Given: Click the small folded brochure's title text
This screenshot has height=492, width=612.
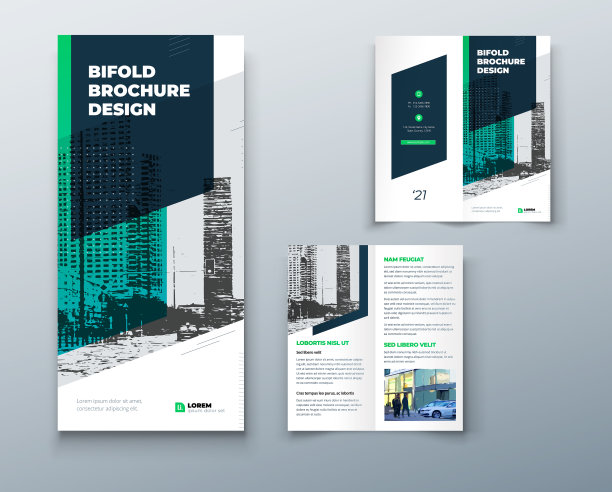Looking at the screenshot, I should pos(500,61).
